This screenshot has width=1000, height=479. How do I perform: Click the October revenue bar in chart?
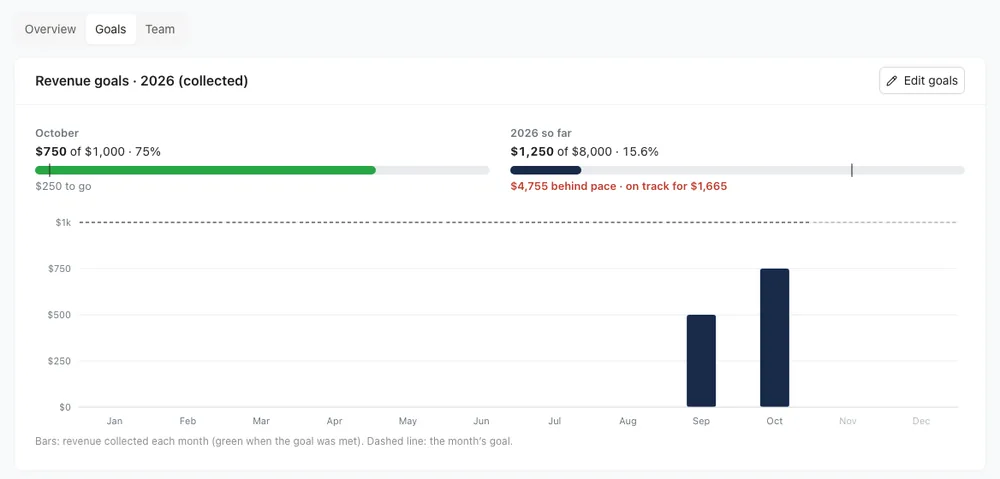pyautogui.click(x=775, y=337)
